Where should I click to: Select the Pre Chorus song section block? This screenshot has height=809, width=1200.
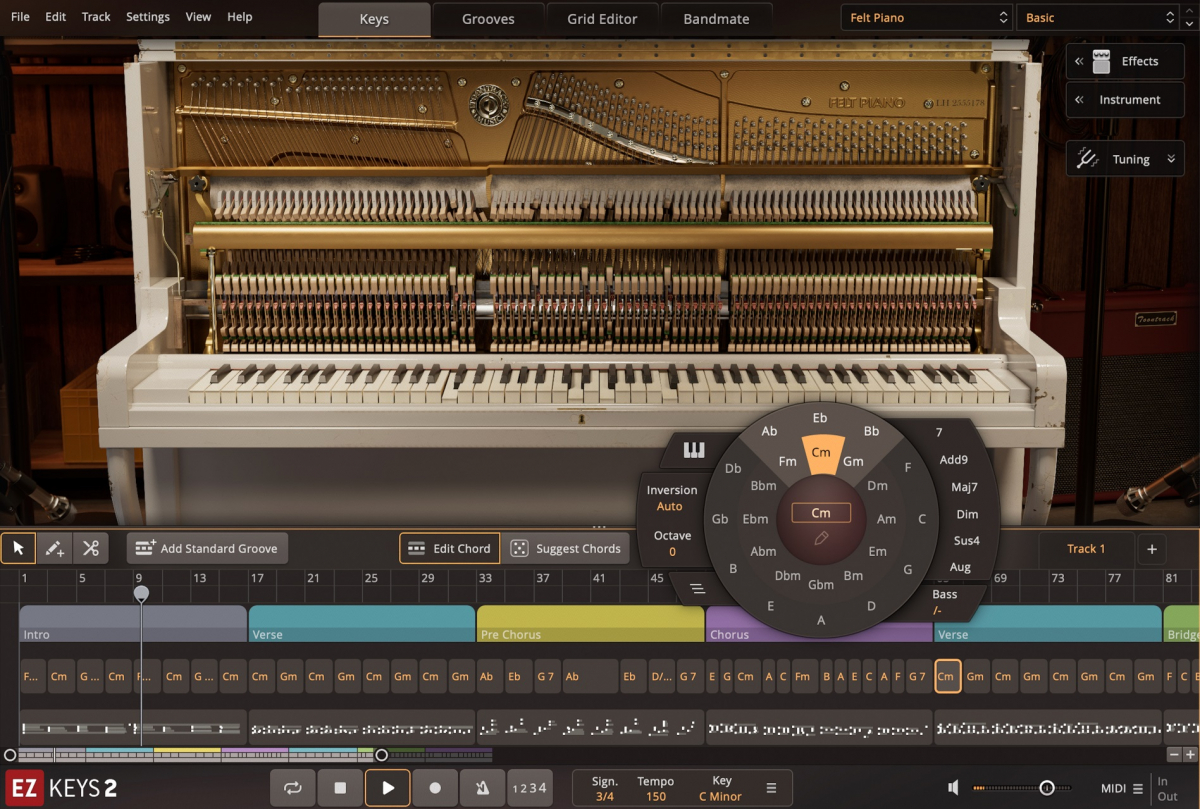click(590, 624)
